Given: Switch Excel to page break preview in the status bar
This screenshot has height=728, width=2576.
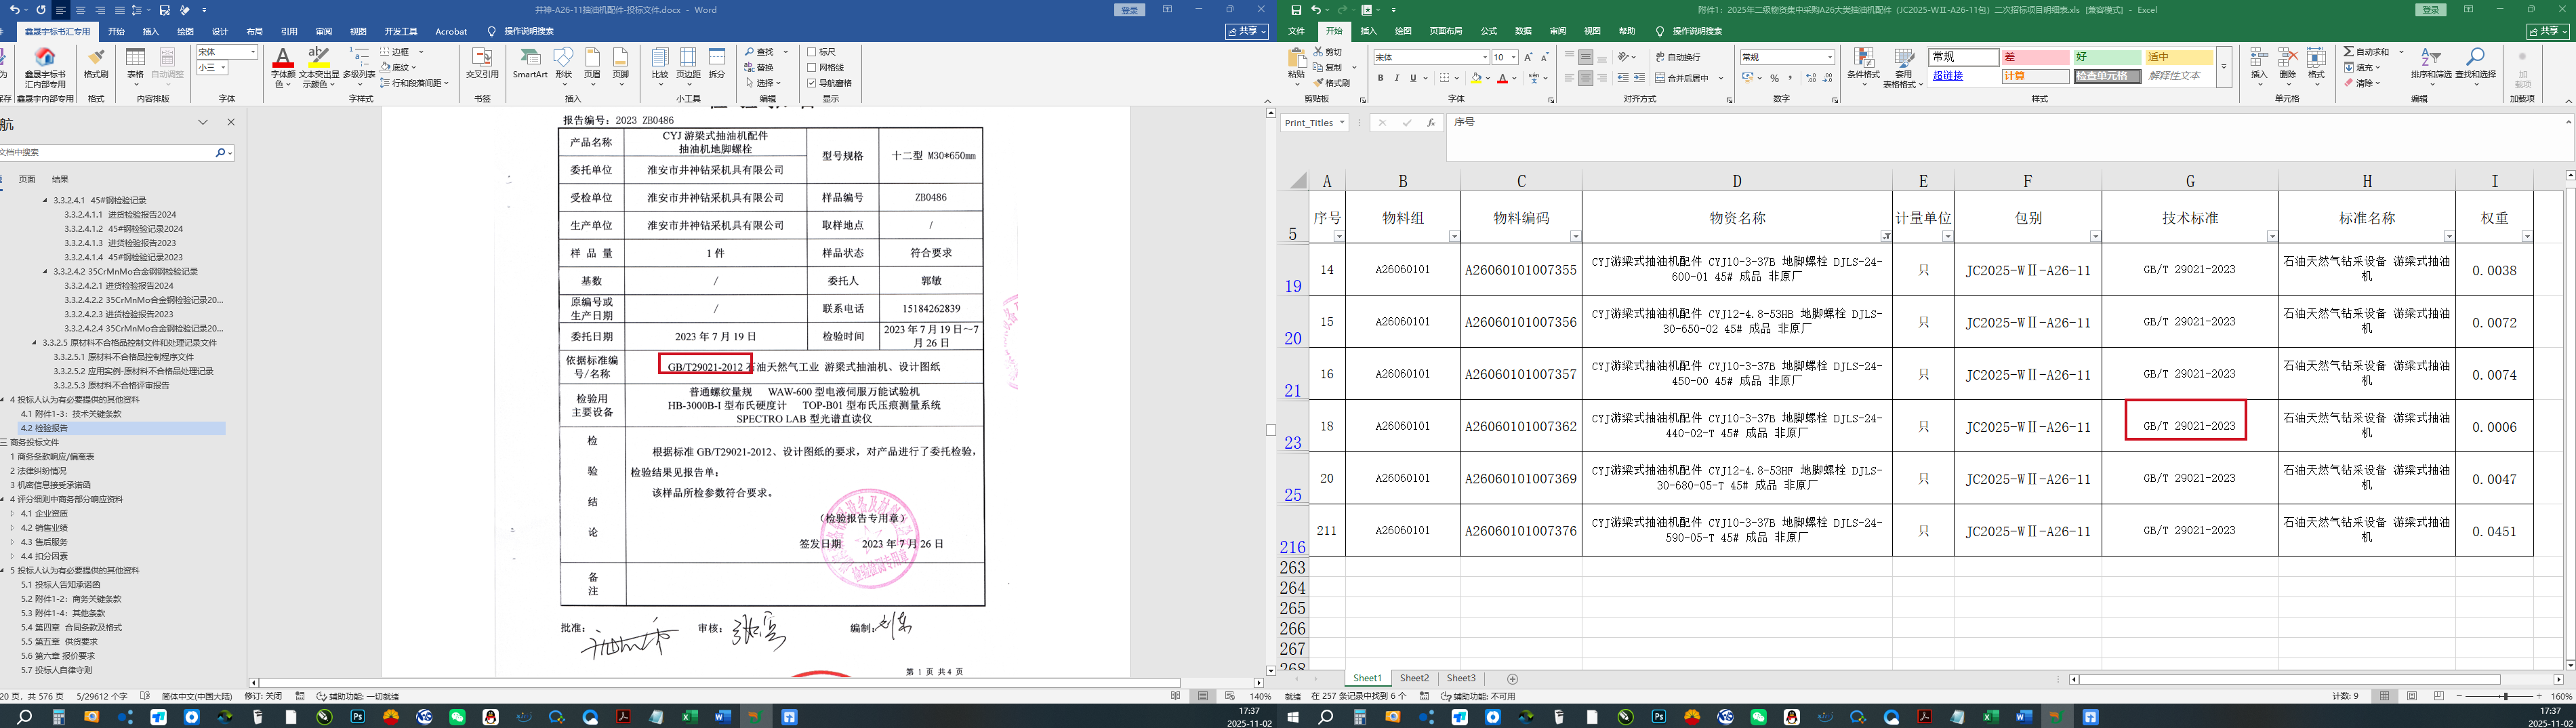Looking at the screenshot, I should (2439, 696).
